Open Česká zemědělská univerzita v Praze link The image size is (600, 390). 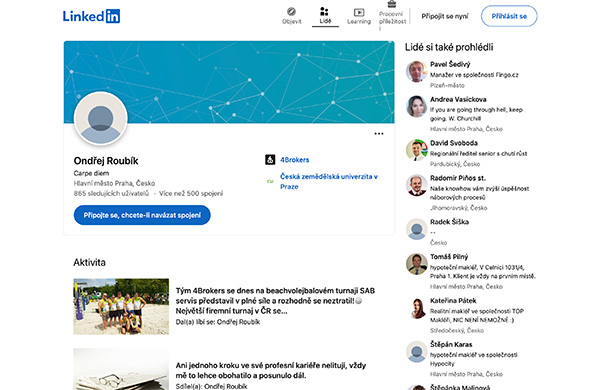pyautogui.click(x=329, y=181)
